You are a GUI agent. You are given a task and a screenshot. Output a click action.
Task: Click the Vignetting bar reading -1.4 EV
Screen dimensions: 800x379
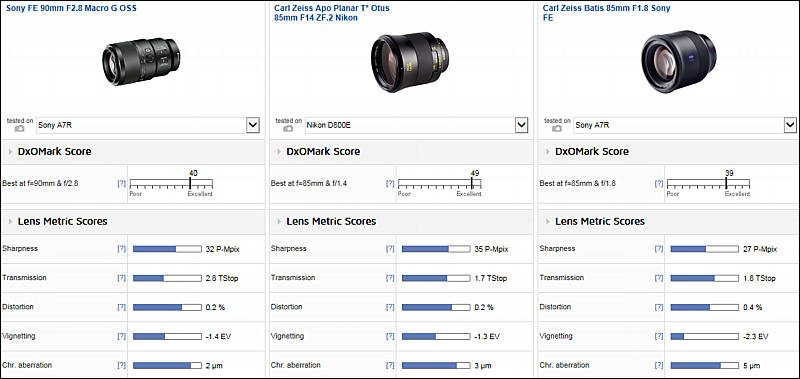pyautogui.click(x=167, y=336)
